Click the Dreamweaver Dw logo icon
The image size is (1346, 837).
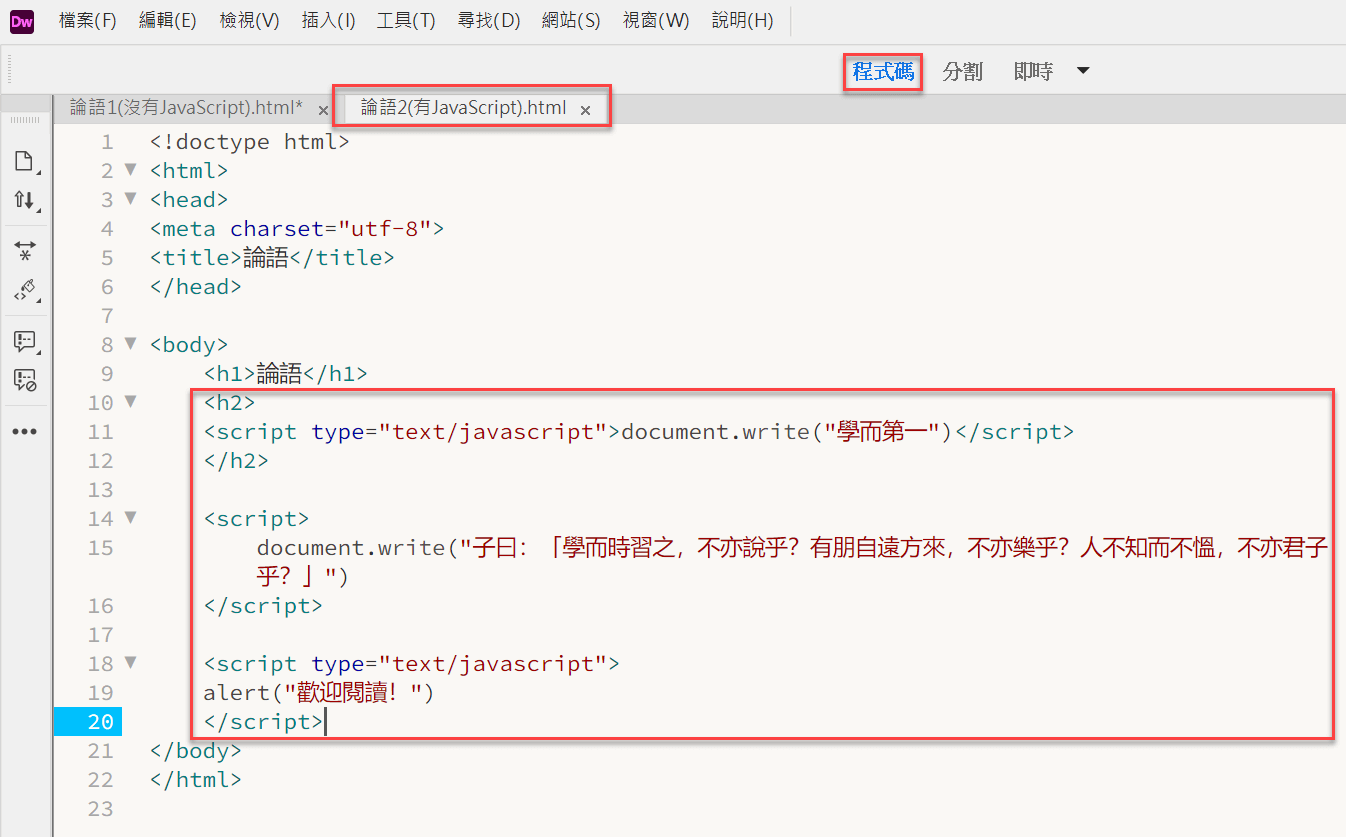22,21
